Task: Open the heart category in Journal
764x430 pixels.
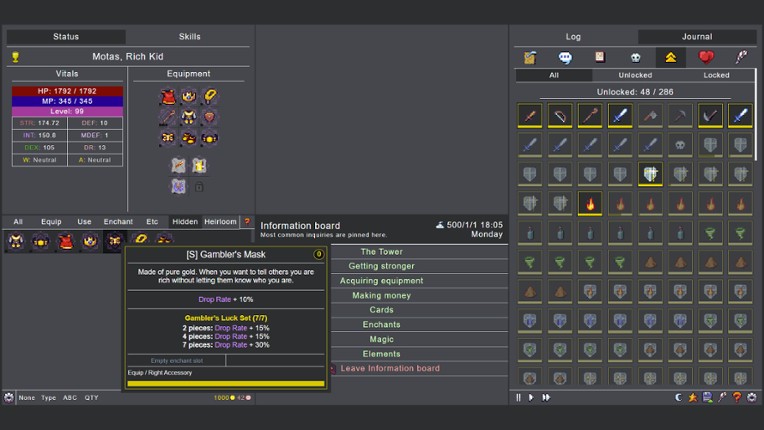Action: pos(706,57)
